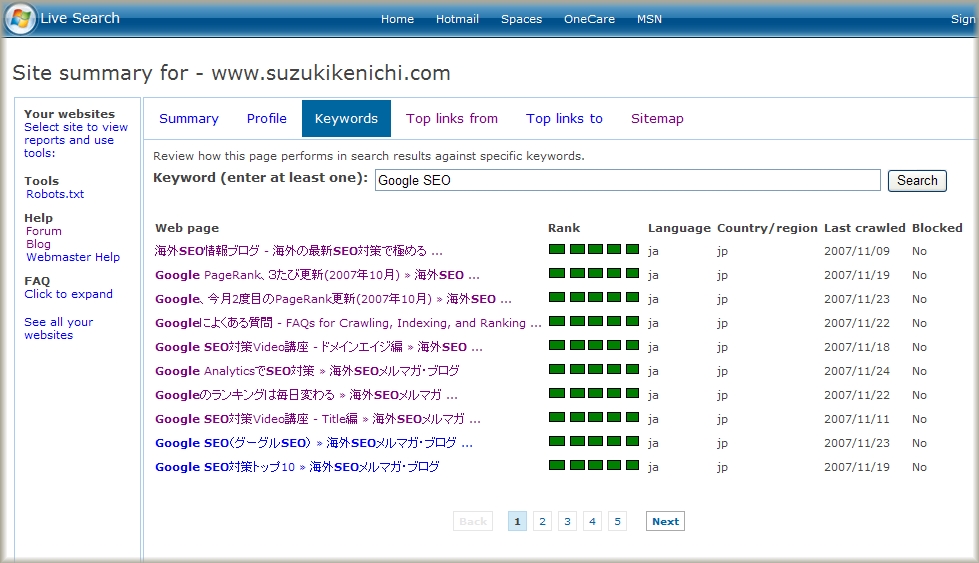This screenshot has height=563, width=979.
Task: Click the disabled Back page button
Action: click(x=473, y=521)
